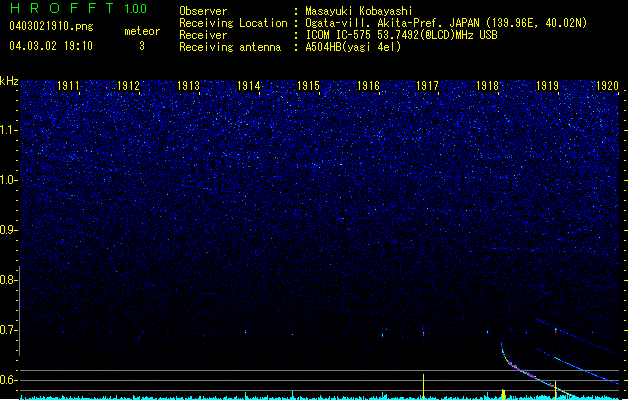Click the 1916 time marker
Viewport: 629px width, 400px height.
[368, 86]
